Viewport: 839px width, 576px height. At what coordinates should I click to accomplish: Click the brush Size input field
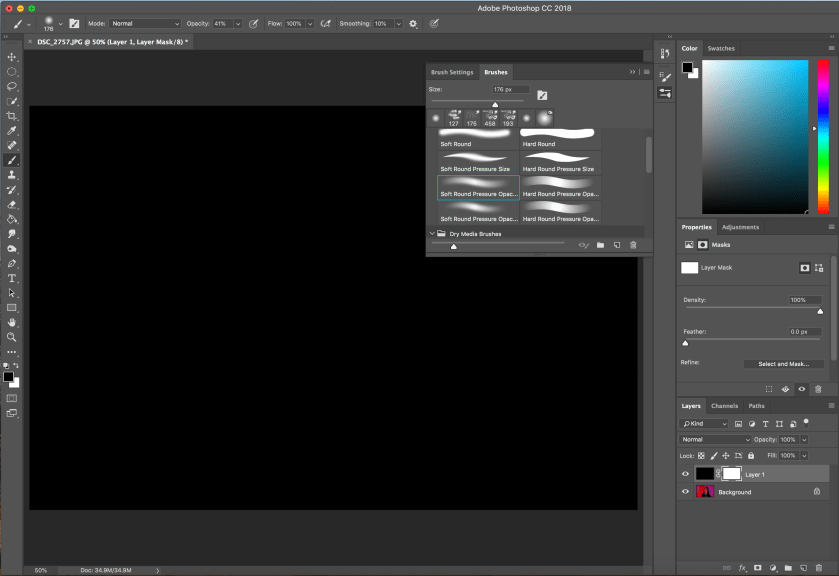pyautogui.click(x=510, y=90)
